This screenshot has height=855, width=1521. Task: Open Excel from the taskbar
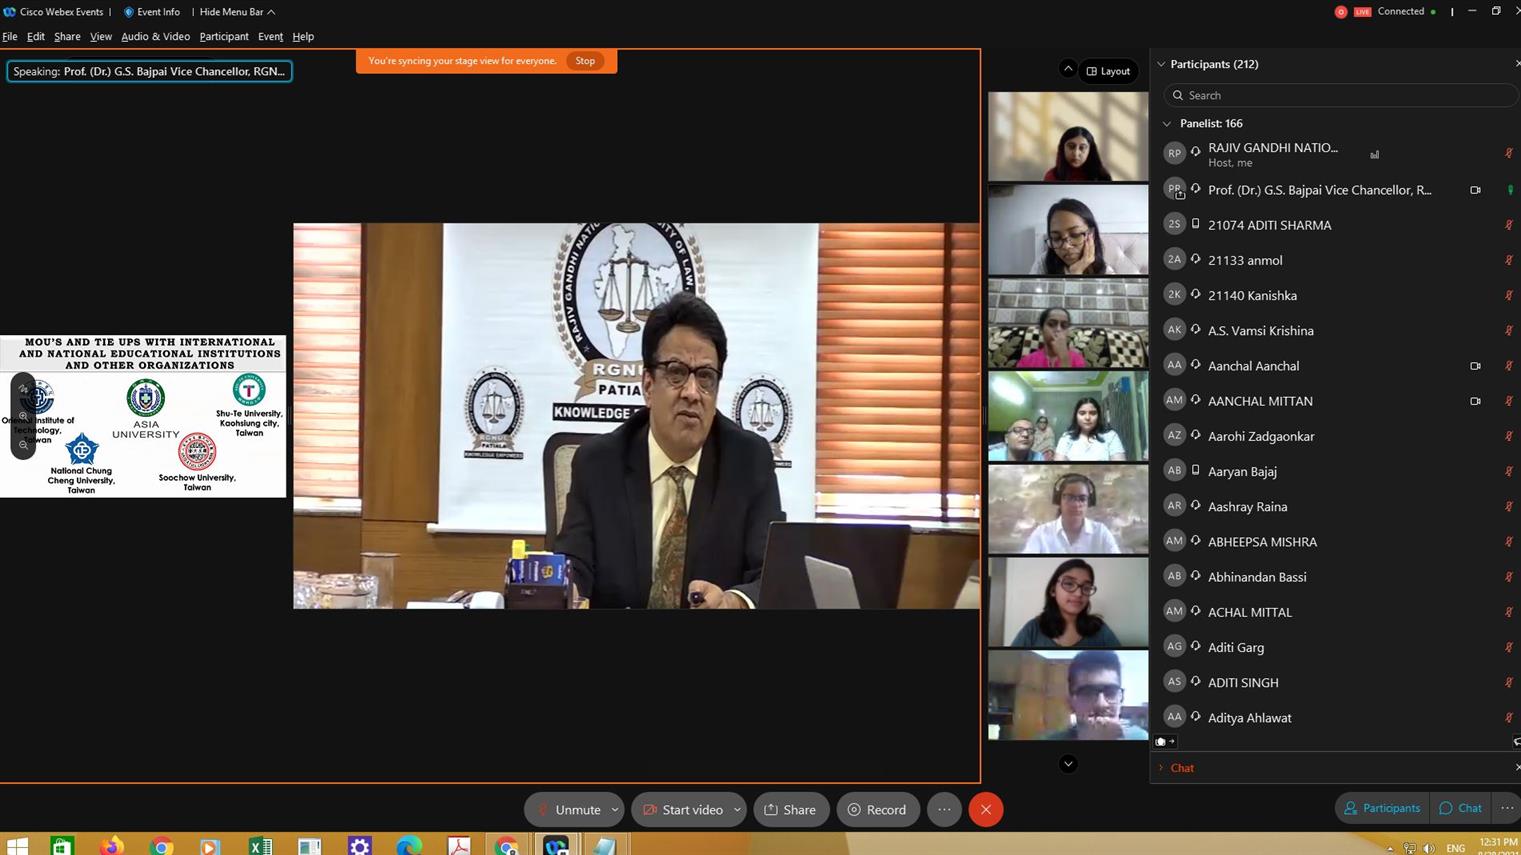[x=260, y=846]
